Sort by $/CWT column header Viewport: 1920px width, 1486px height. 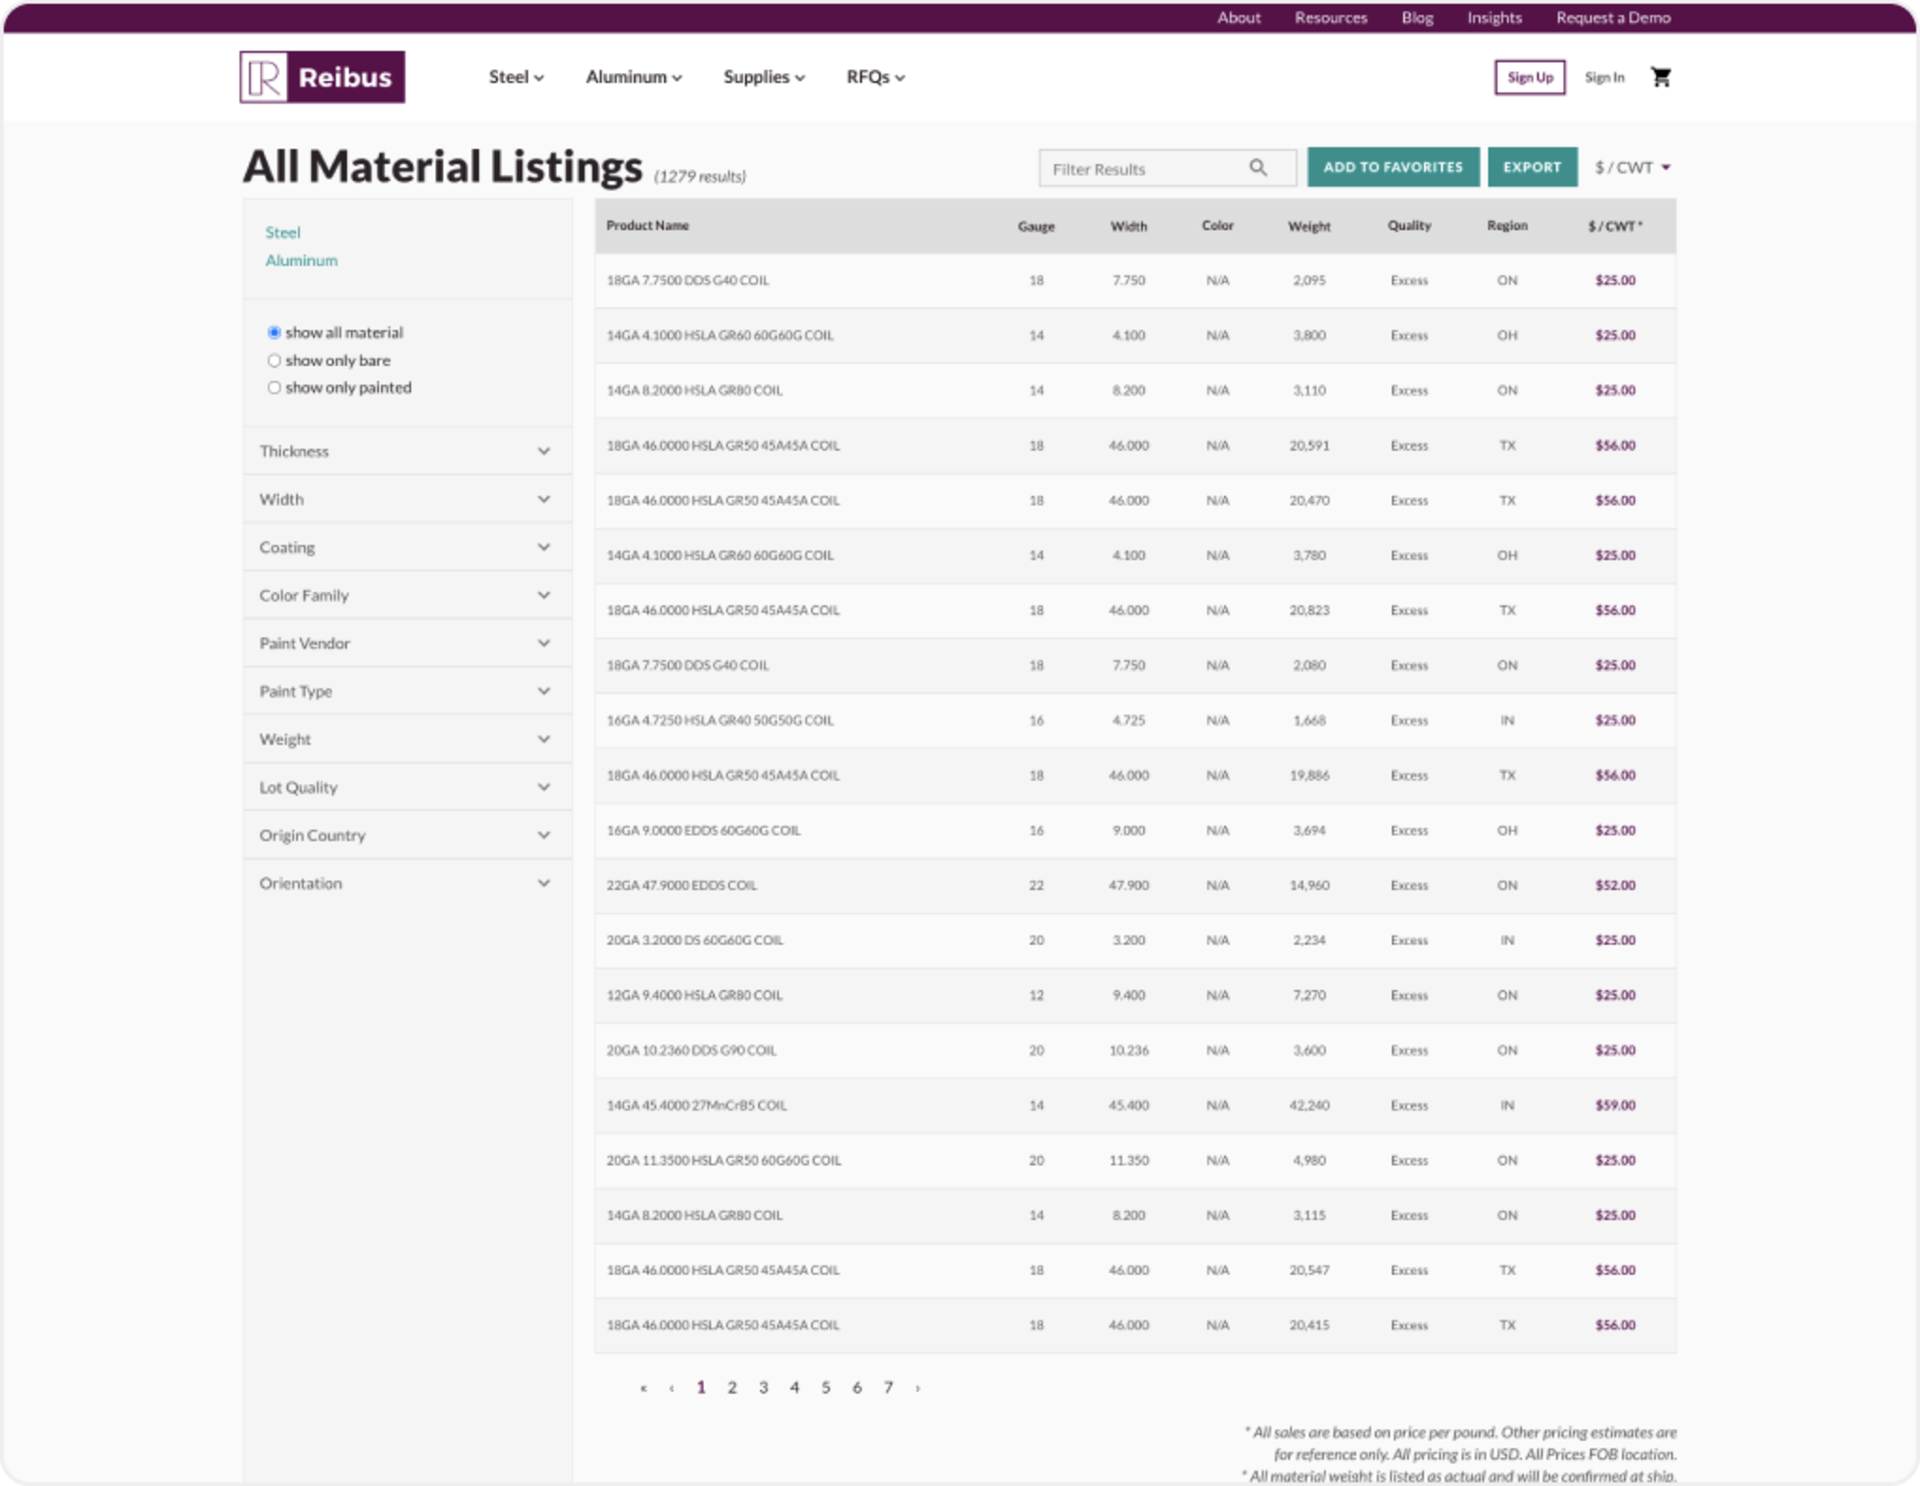1615,226
